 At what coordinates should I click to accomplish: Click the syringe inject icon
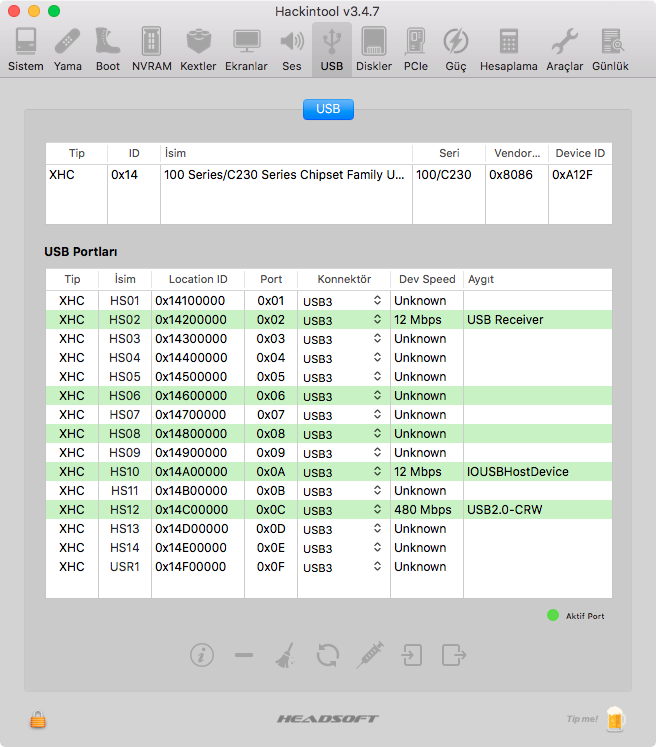pos(370,655)
